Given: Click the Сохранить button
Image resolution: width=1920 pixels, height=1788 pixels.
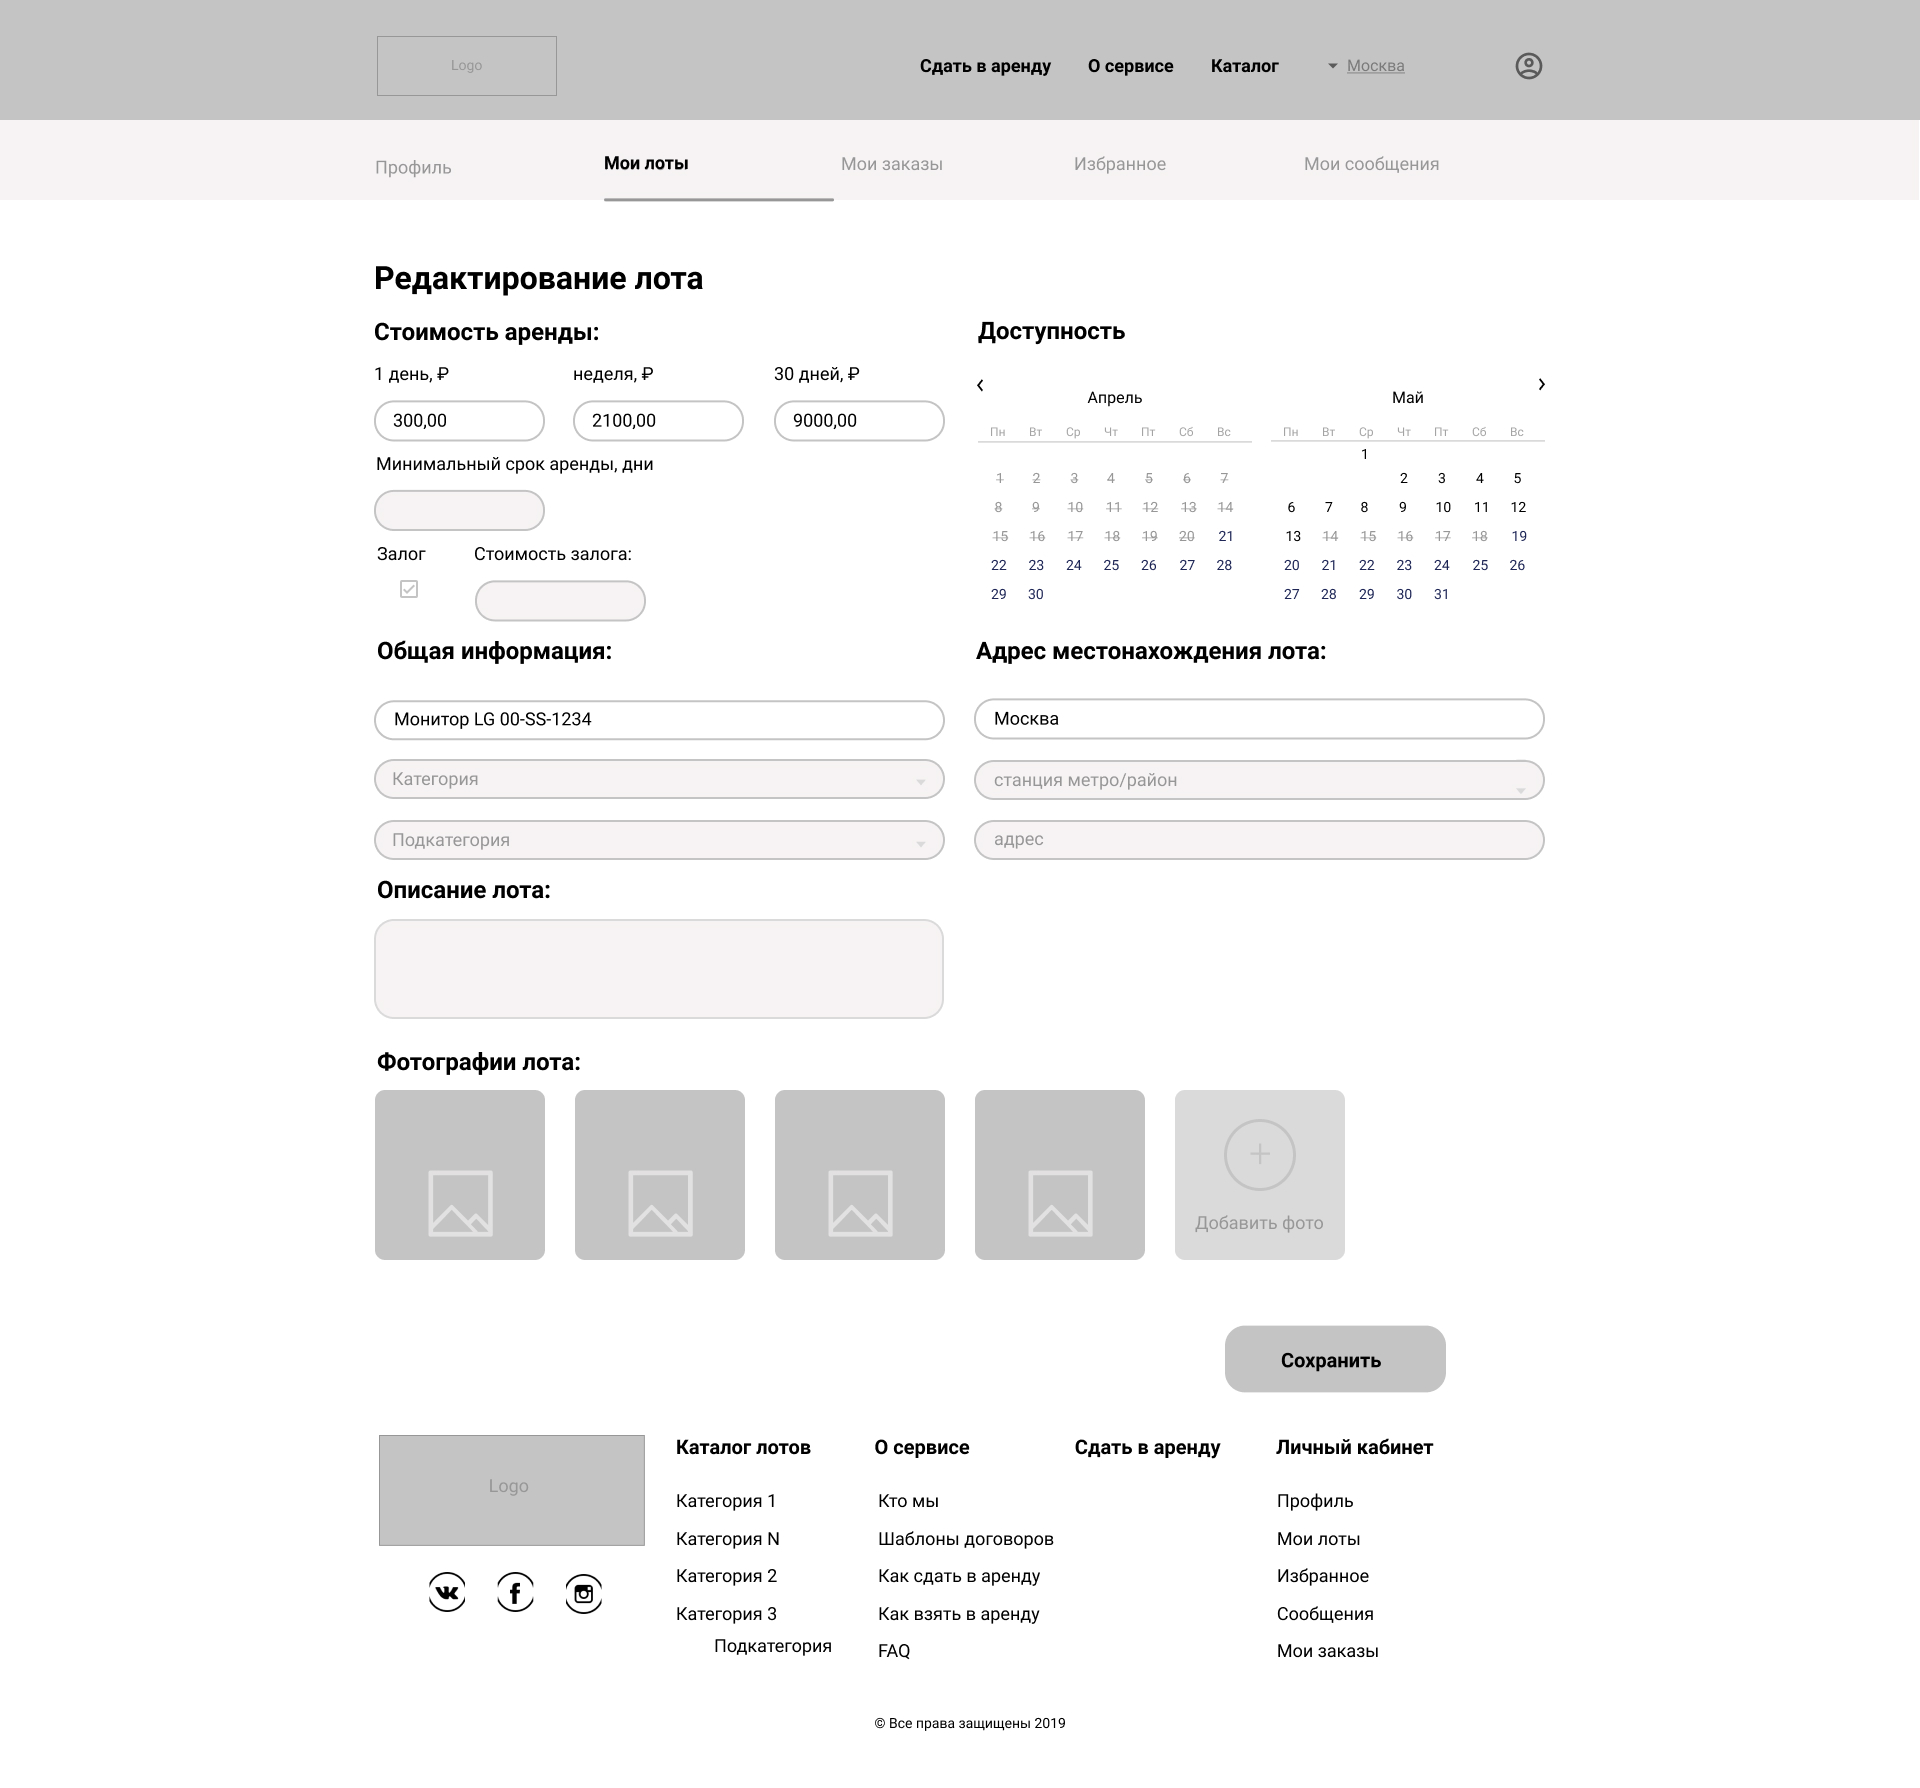Looking at the screenshot, I should pos(1335,1359).
